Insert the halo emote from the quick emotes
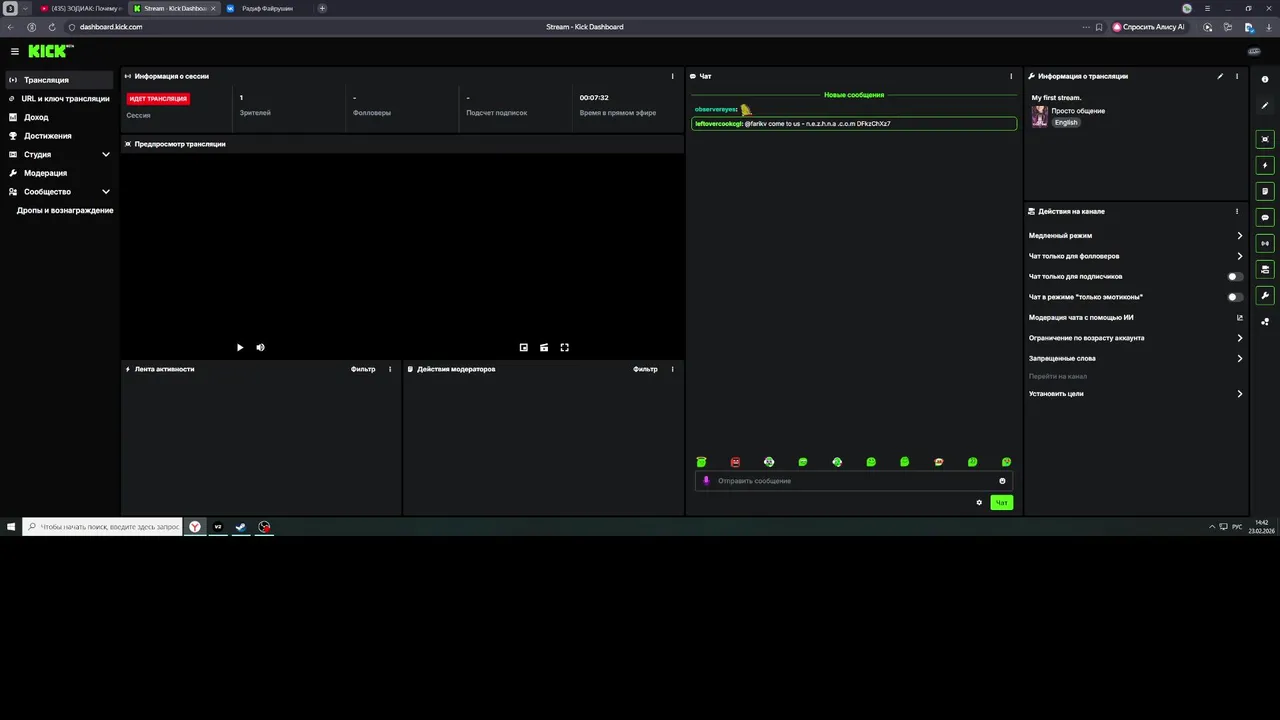The width and height of the screenshot is (1280, 720). pyautogui.click(x=702, y=462)
